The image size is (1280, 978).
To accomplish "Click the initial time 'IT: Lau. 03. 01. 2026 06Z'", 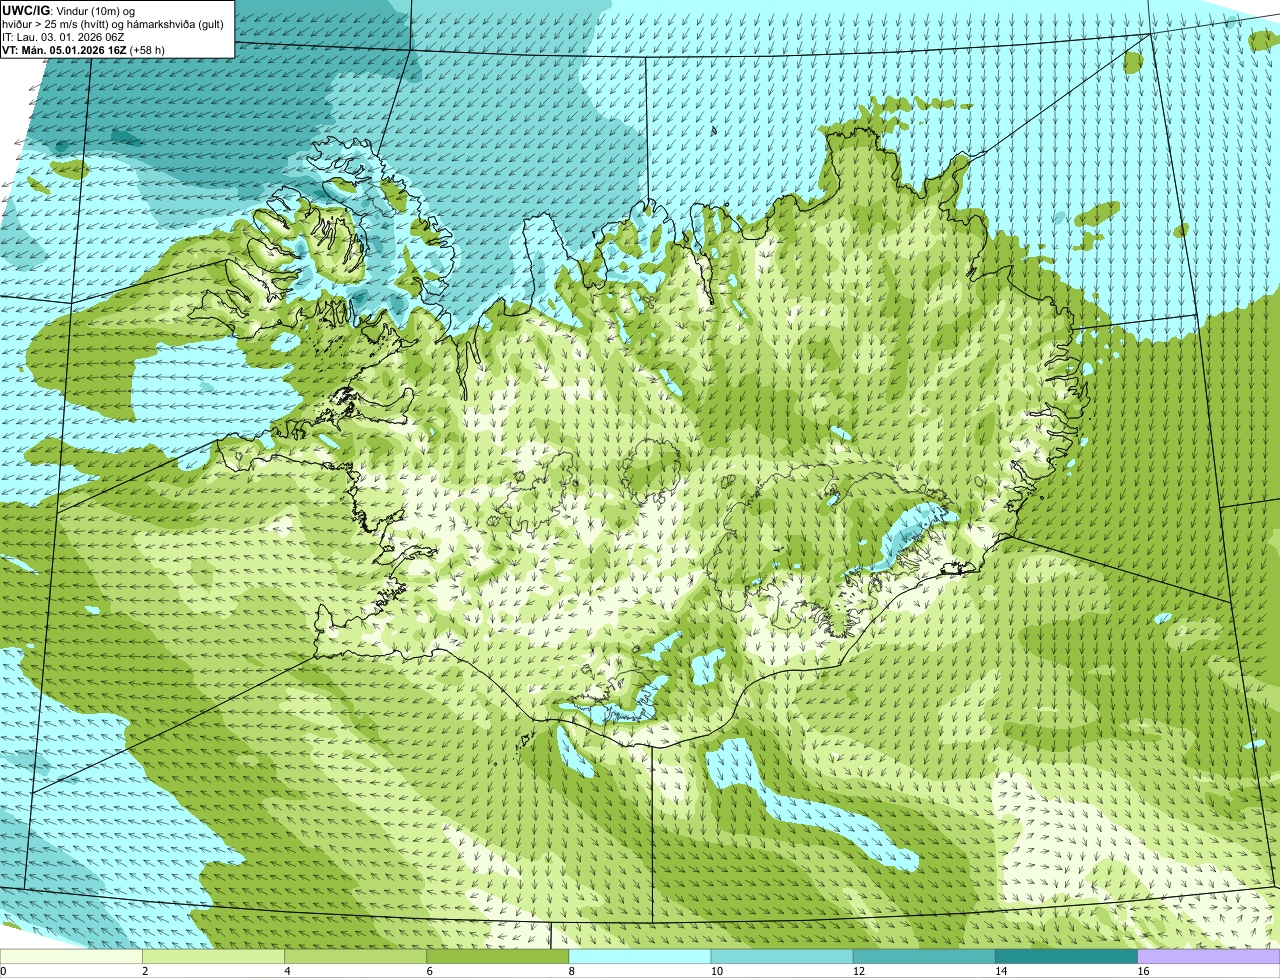I will click(x=63, y=36).
